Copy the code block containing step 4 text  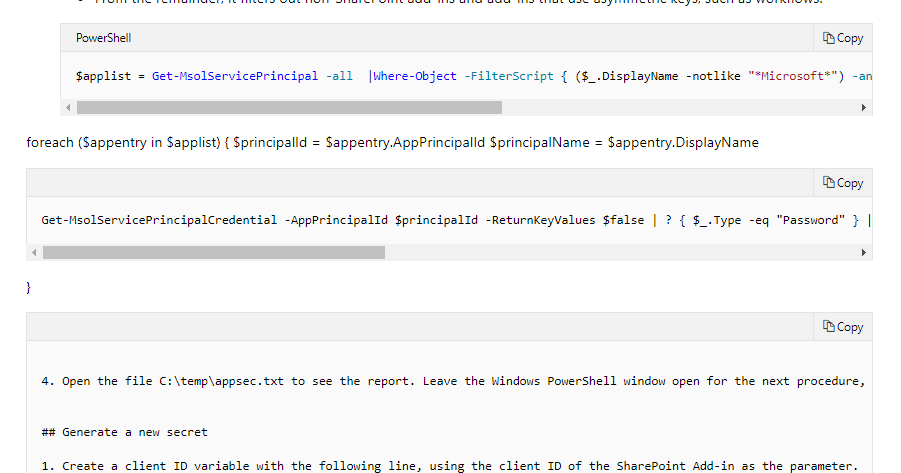pos(843,326)
